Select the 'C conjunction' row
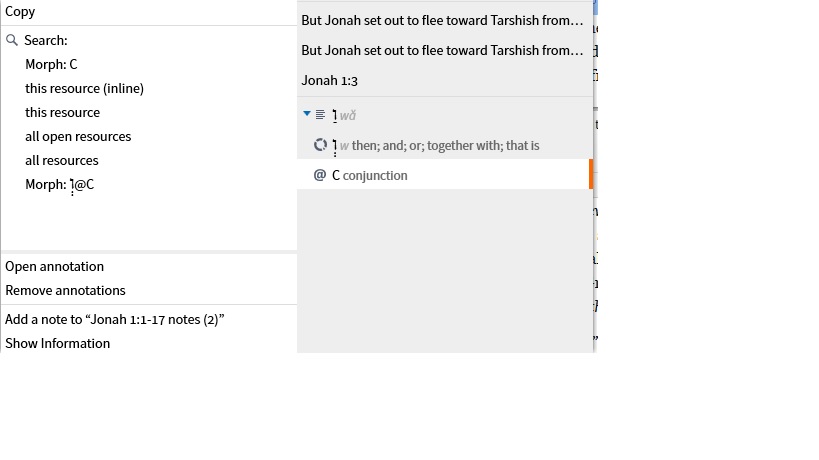Viewport: 819px width, 460px height. pos(445,175)
